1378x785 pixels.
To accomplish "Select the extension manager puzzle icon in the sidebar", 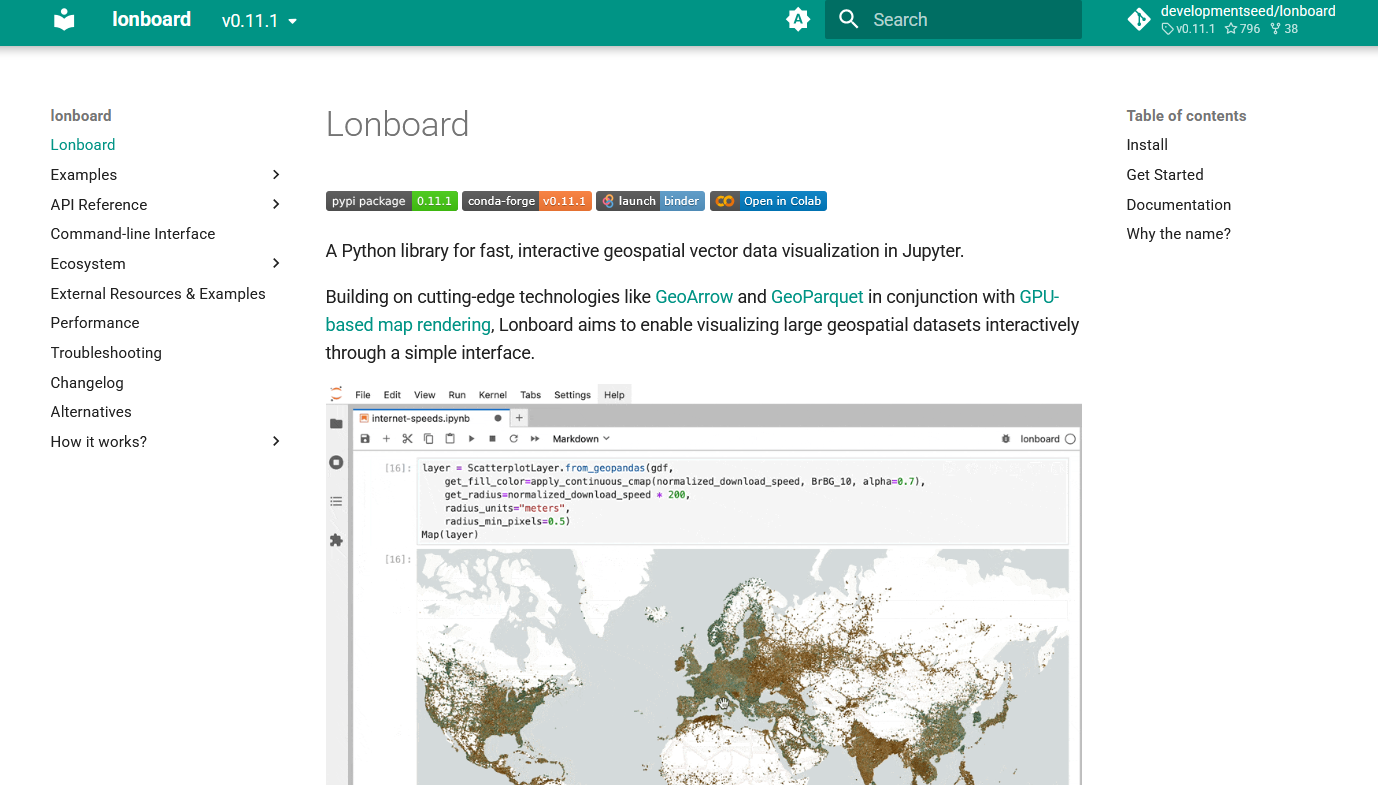I will click(336, 541).
